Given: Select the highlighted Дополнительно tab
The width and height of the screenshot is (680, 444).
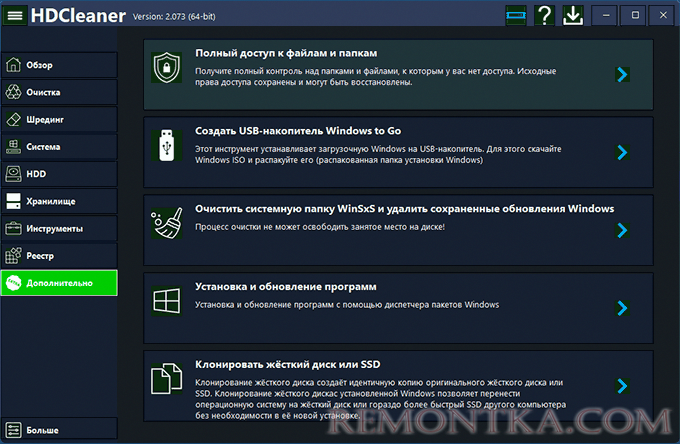Looking at the screenshot, I should (59, 283).
